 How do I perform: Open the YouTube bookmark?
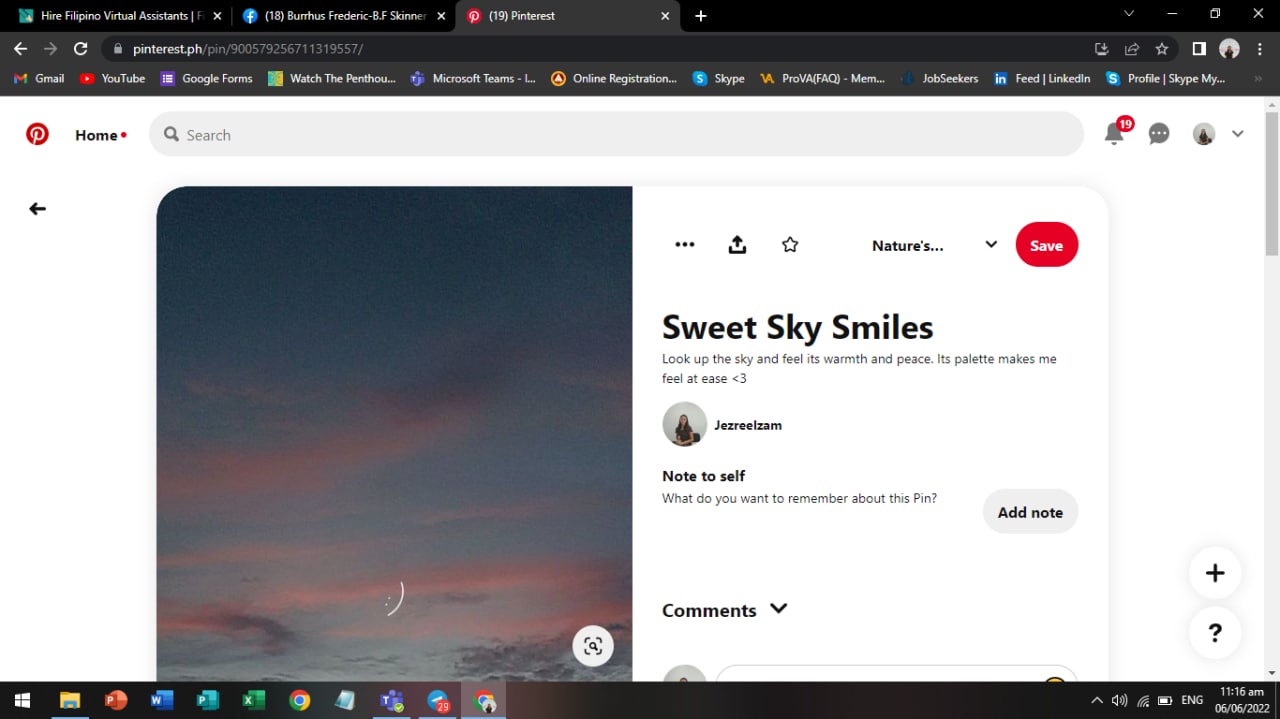pyautogui.click(x=112, y=78)
